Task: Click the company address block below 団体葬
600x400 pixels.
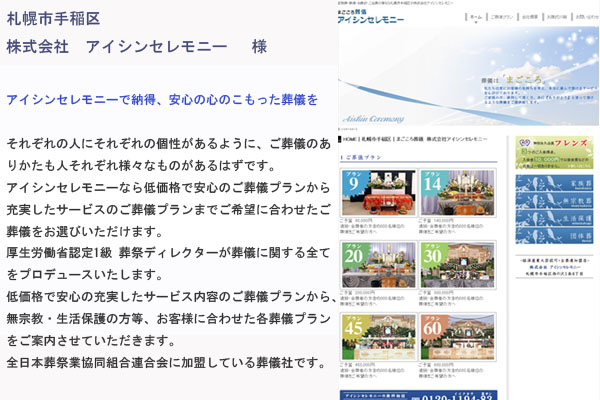Action: coord(554,267)
